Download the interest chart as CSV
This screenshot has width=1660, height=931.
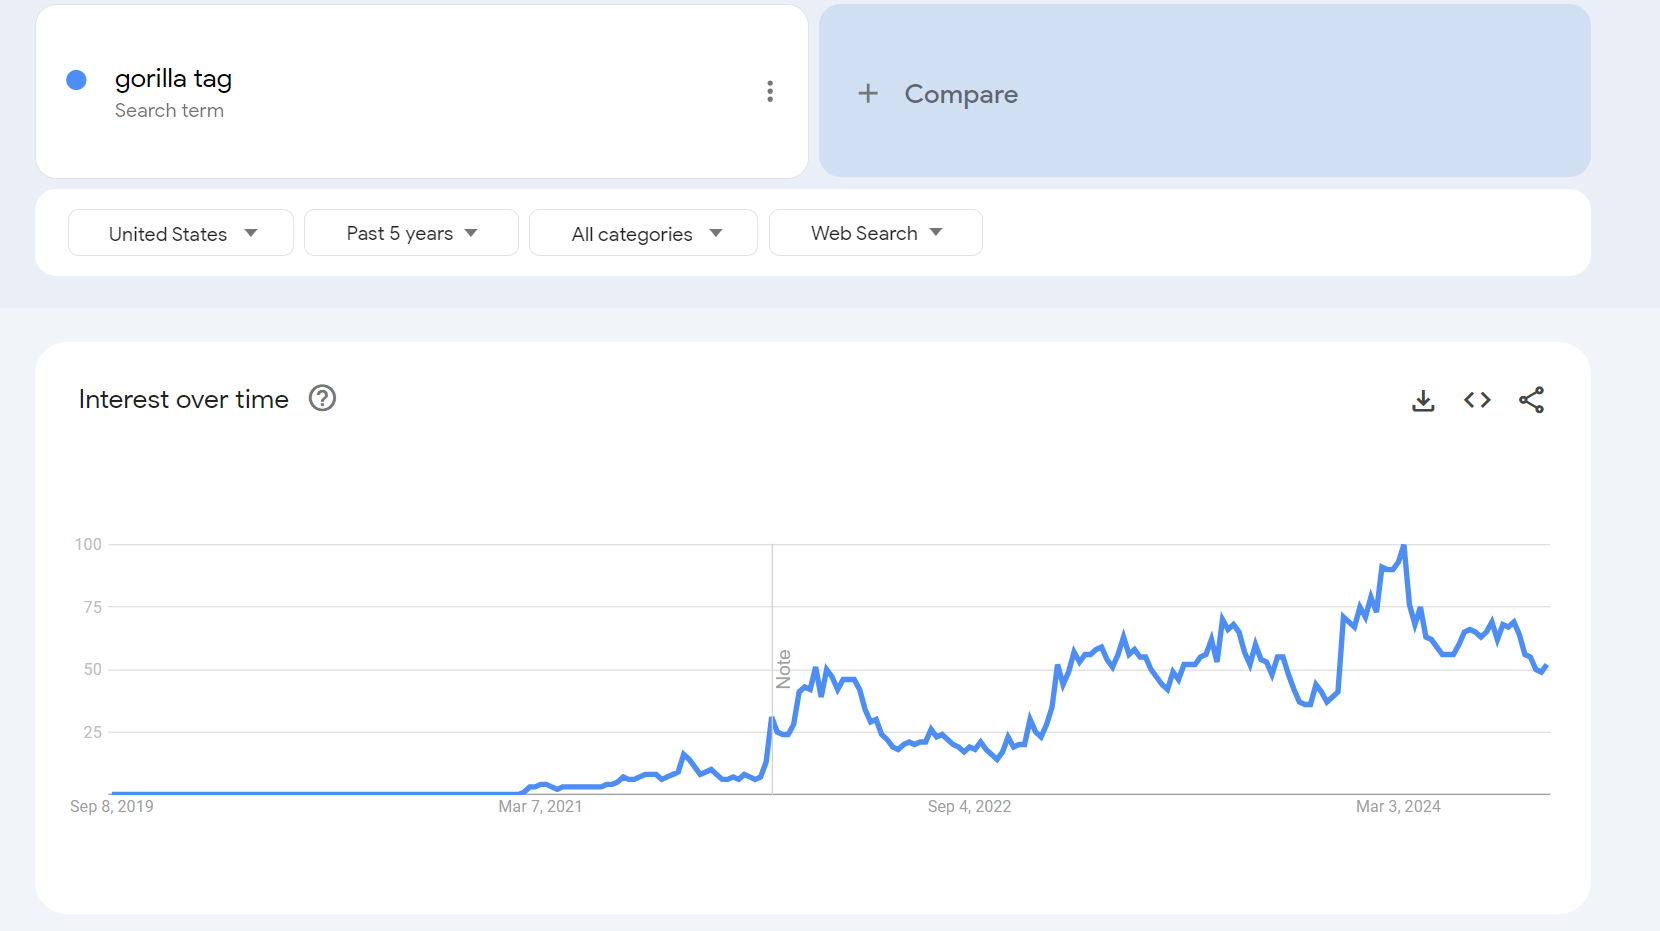point(1423,400)
